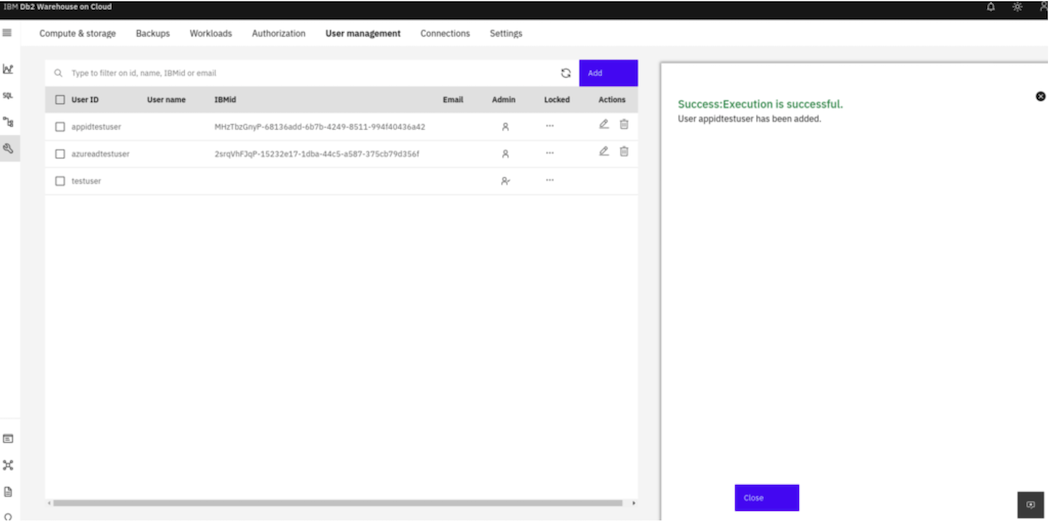The image size is (1050, 521).
Task: Click the IBM Db2 Warehouse on Cloud title
Action: pos(58,7)
